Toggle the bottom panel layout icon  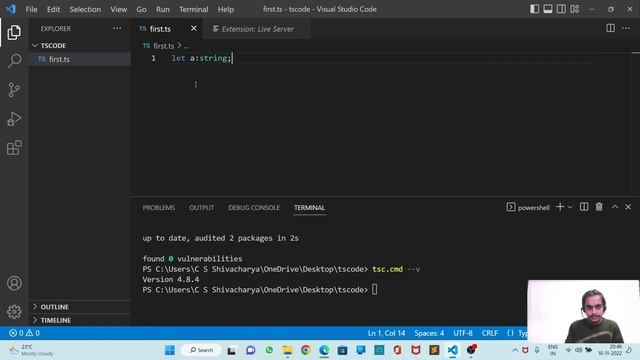point(548,9)
